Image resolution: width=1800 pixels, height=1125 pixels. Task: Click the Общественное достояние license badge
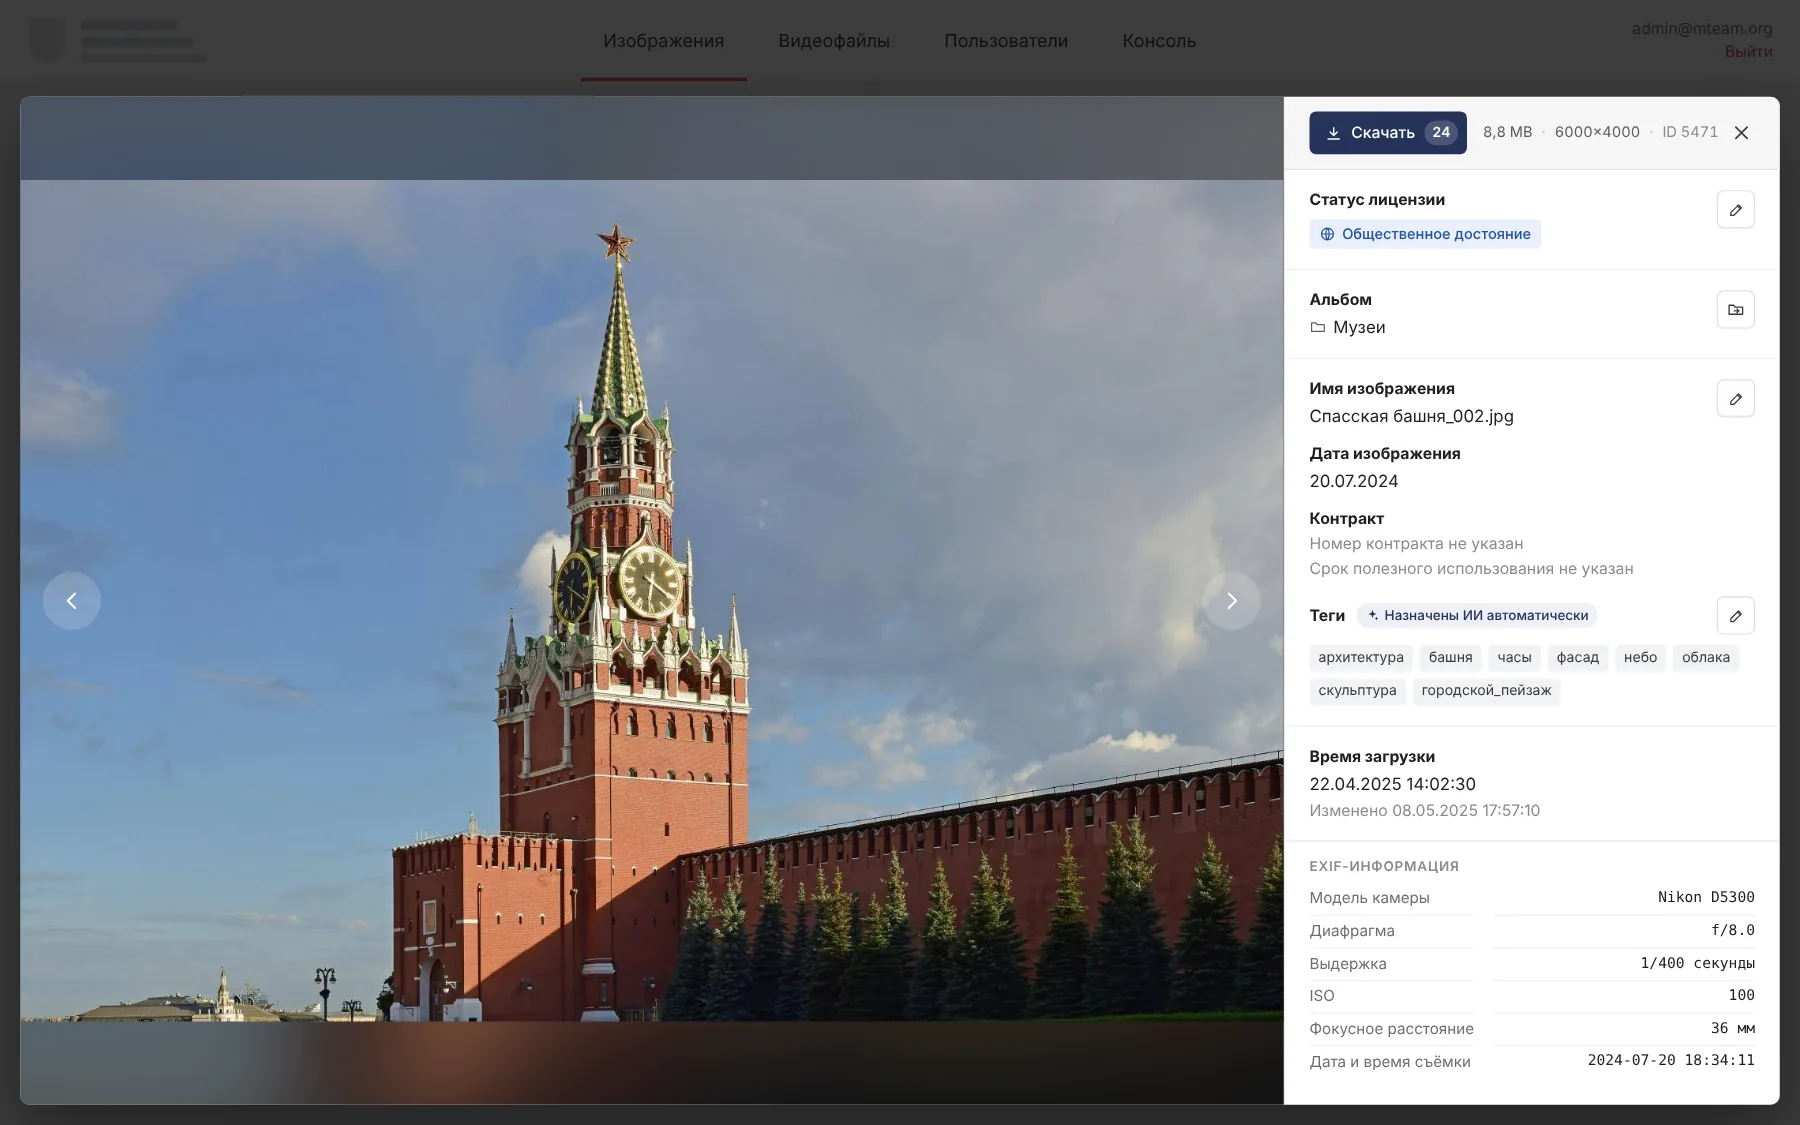coord(1425,234)
